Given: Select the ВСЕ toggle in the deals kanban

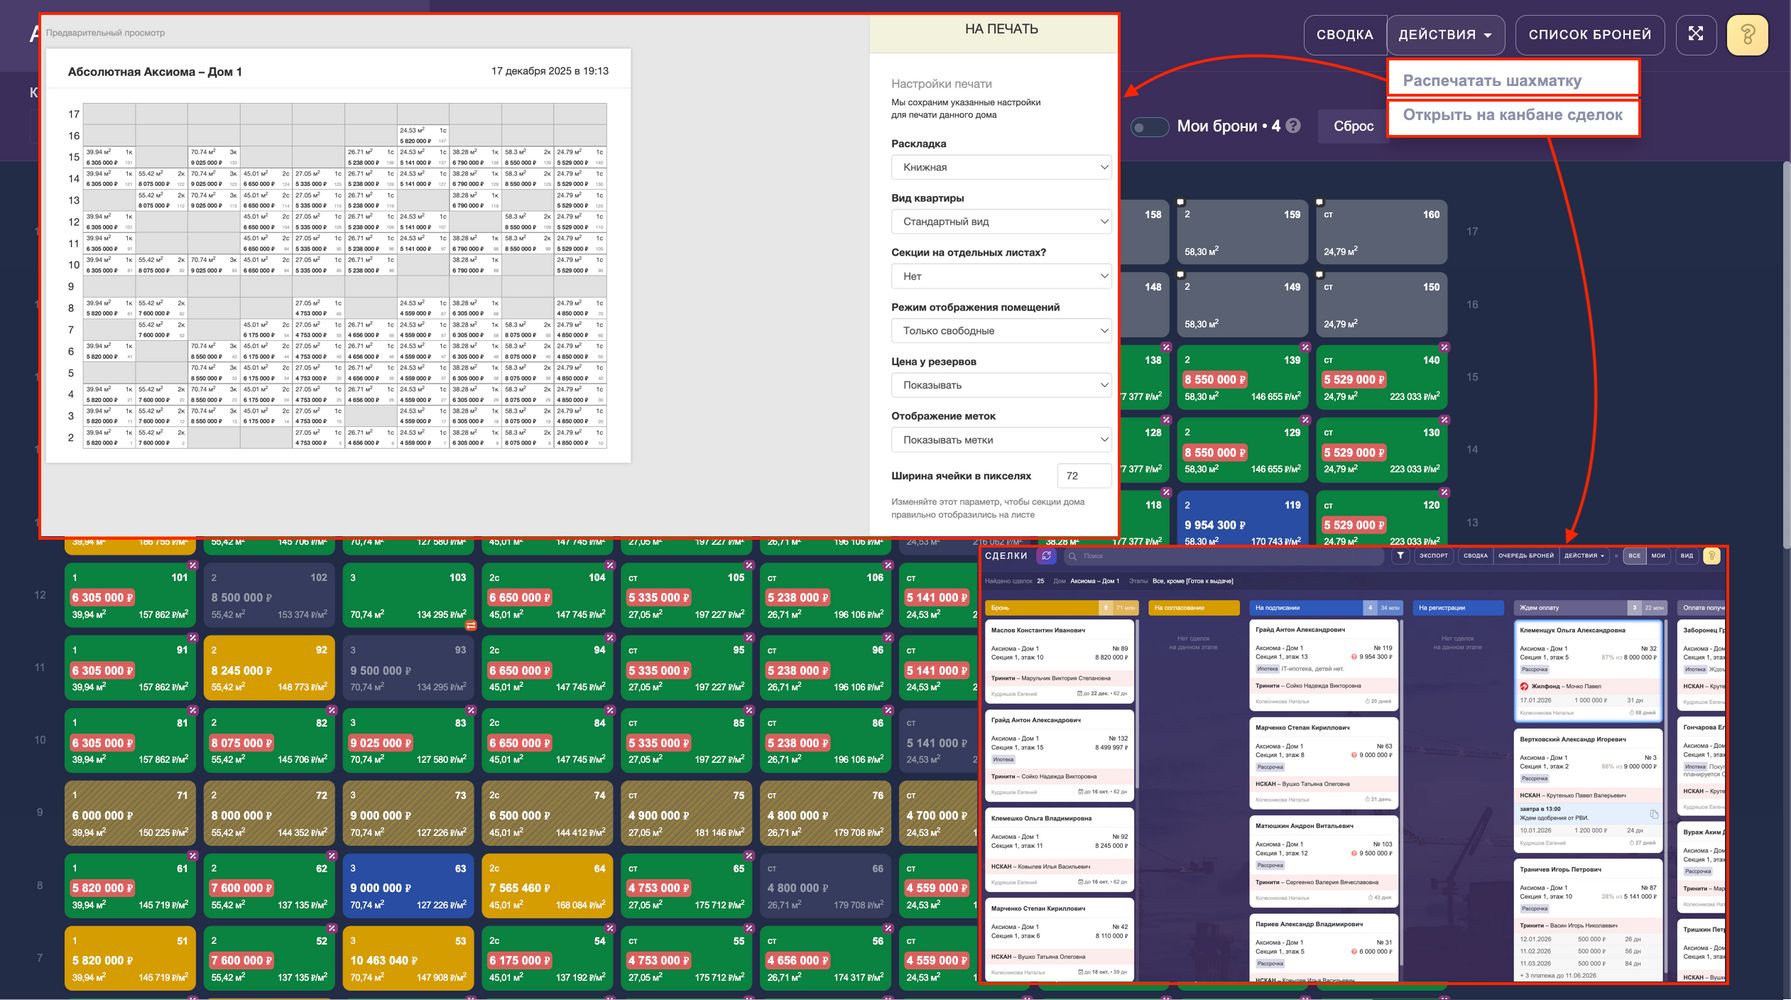Looking at the screenshot, I should [1634, 556].
